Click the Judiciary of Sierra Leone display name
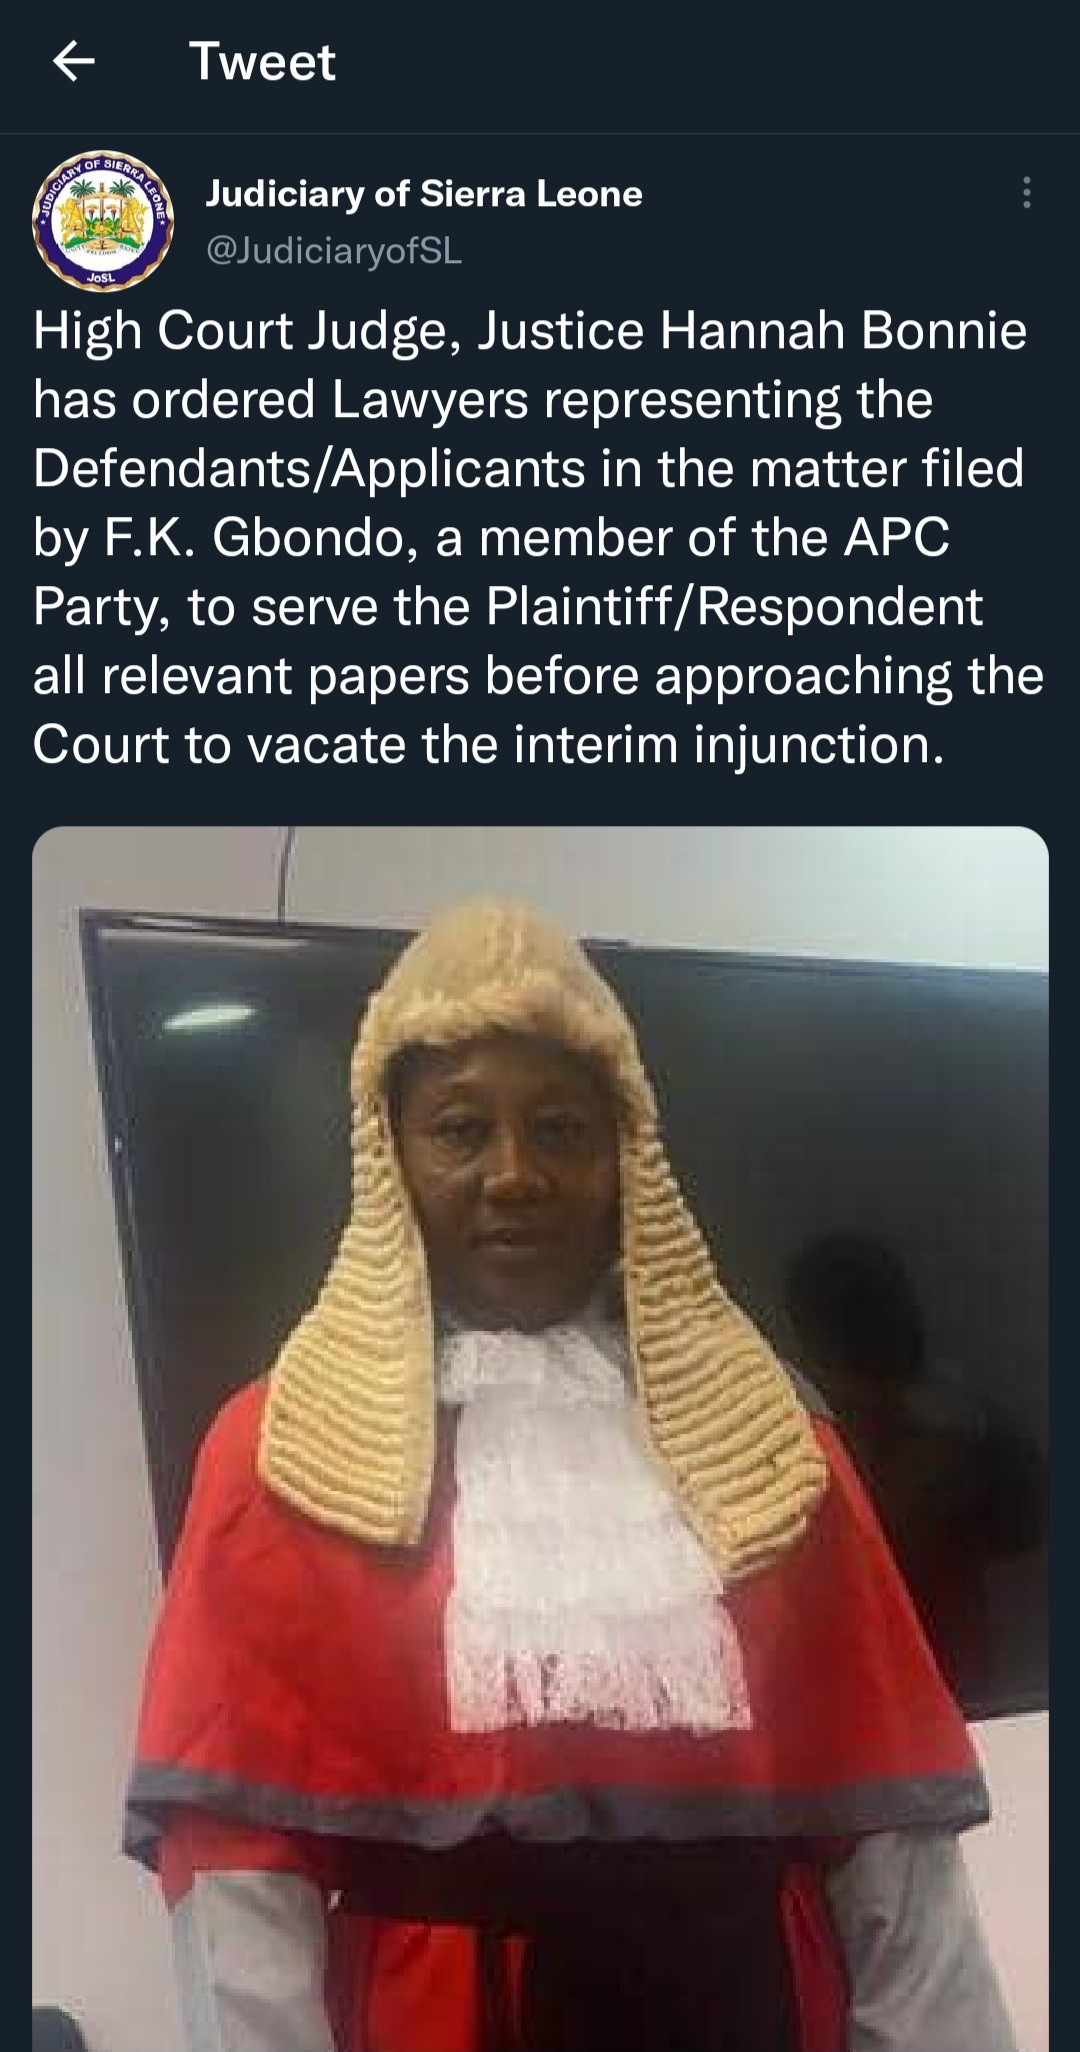Screen dimensions: 1080x2052 424,193
